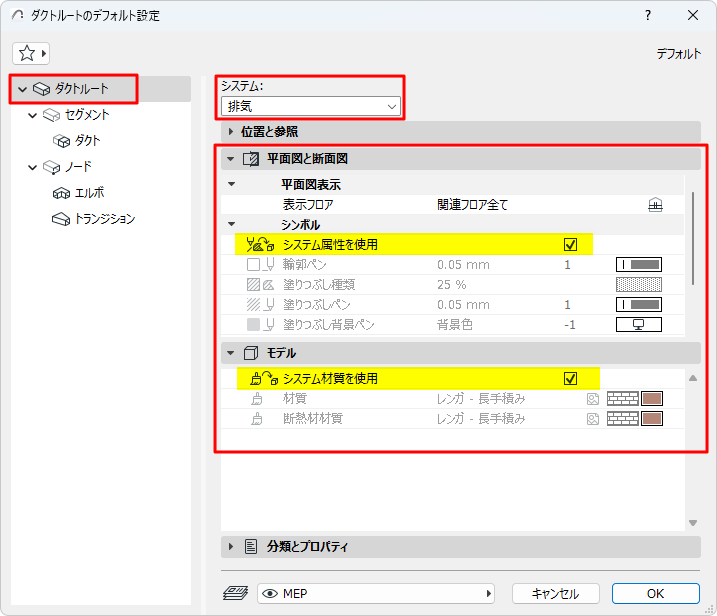The image size is (717, 616).
Task: Click the 塗りつぶしペン row icon
Action: pos(260,305)
